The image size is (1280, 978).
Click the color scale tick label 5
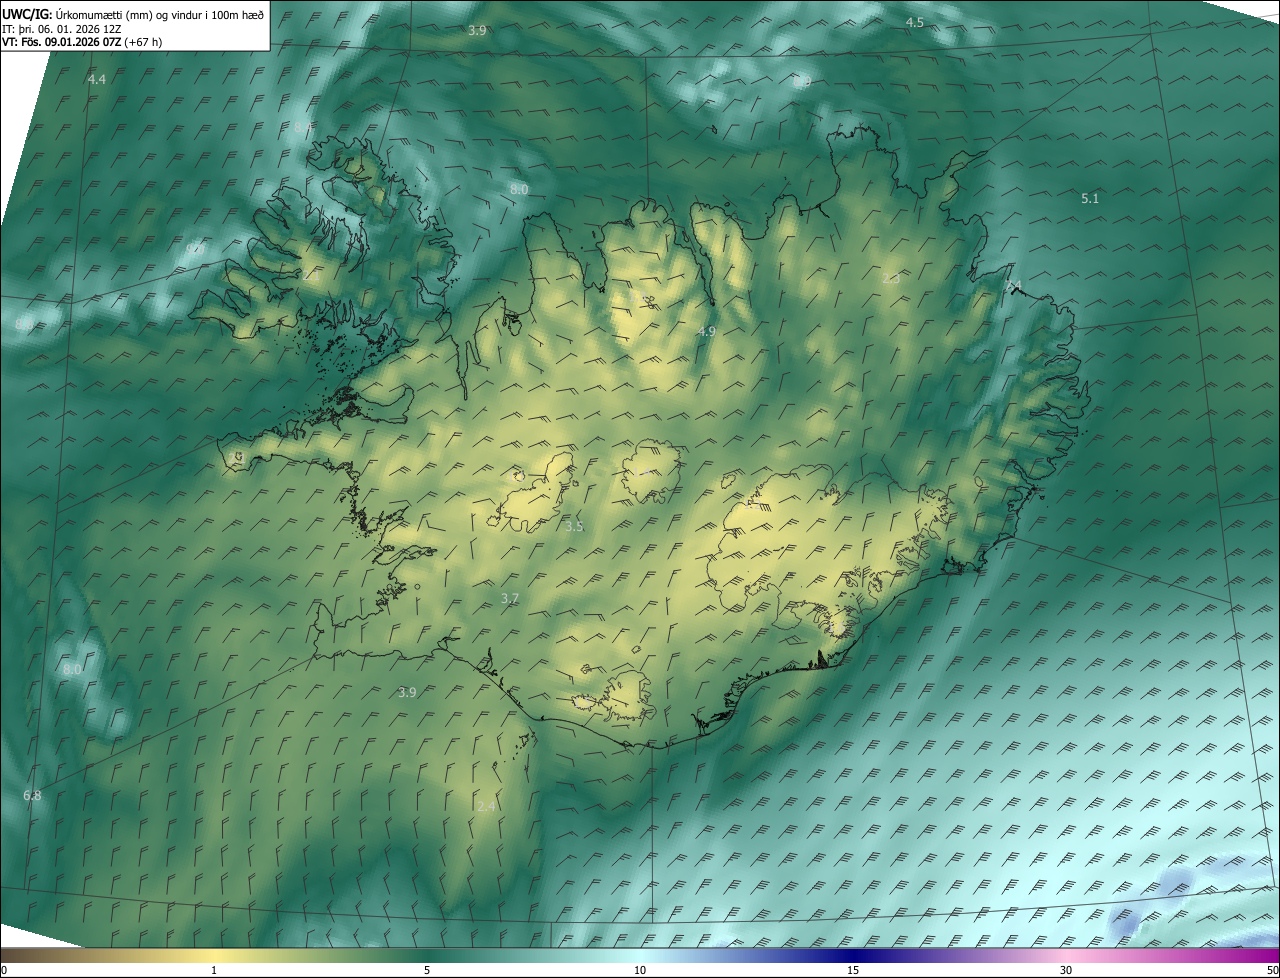point(427,971)
